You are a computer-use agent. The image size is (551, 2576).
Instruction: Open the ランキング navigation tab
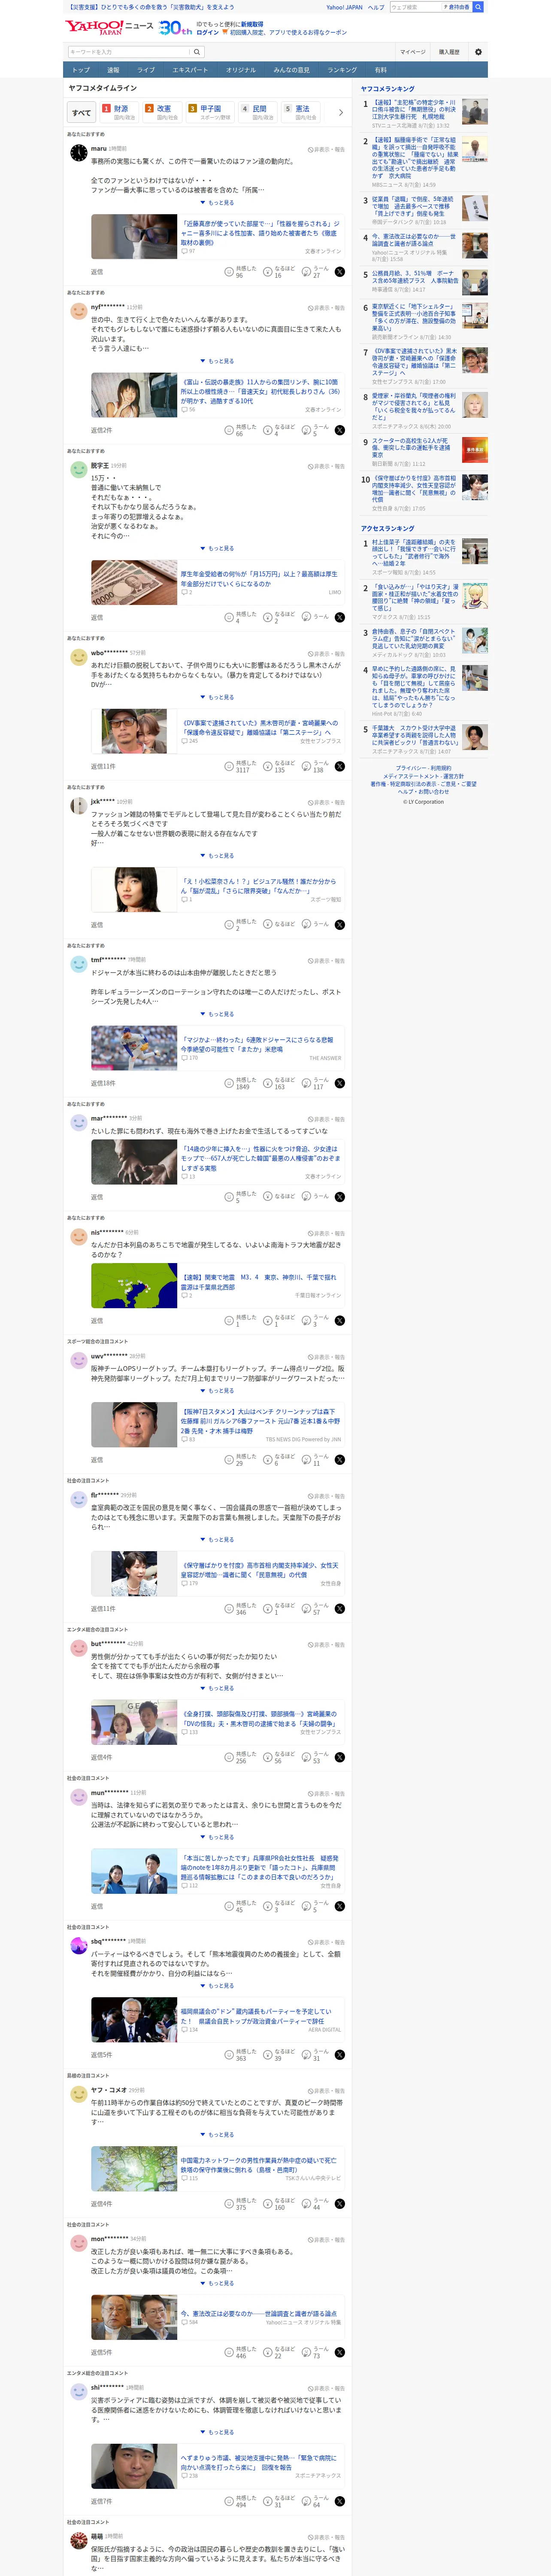click(342, 70)
